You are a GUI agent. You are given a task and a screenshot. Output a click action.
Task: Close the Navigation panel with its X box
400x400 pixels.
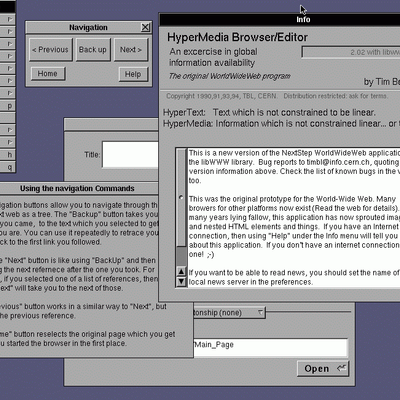145,27
